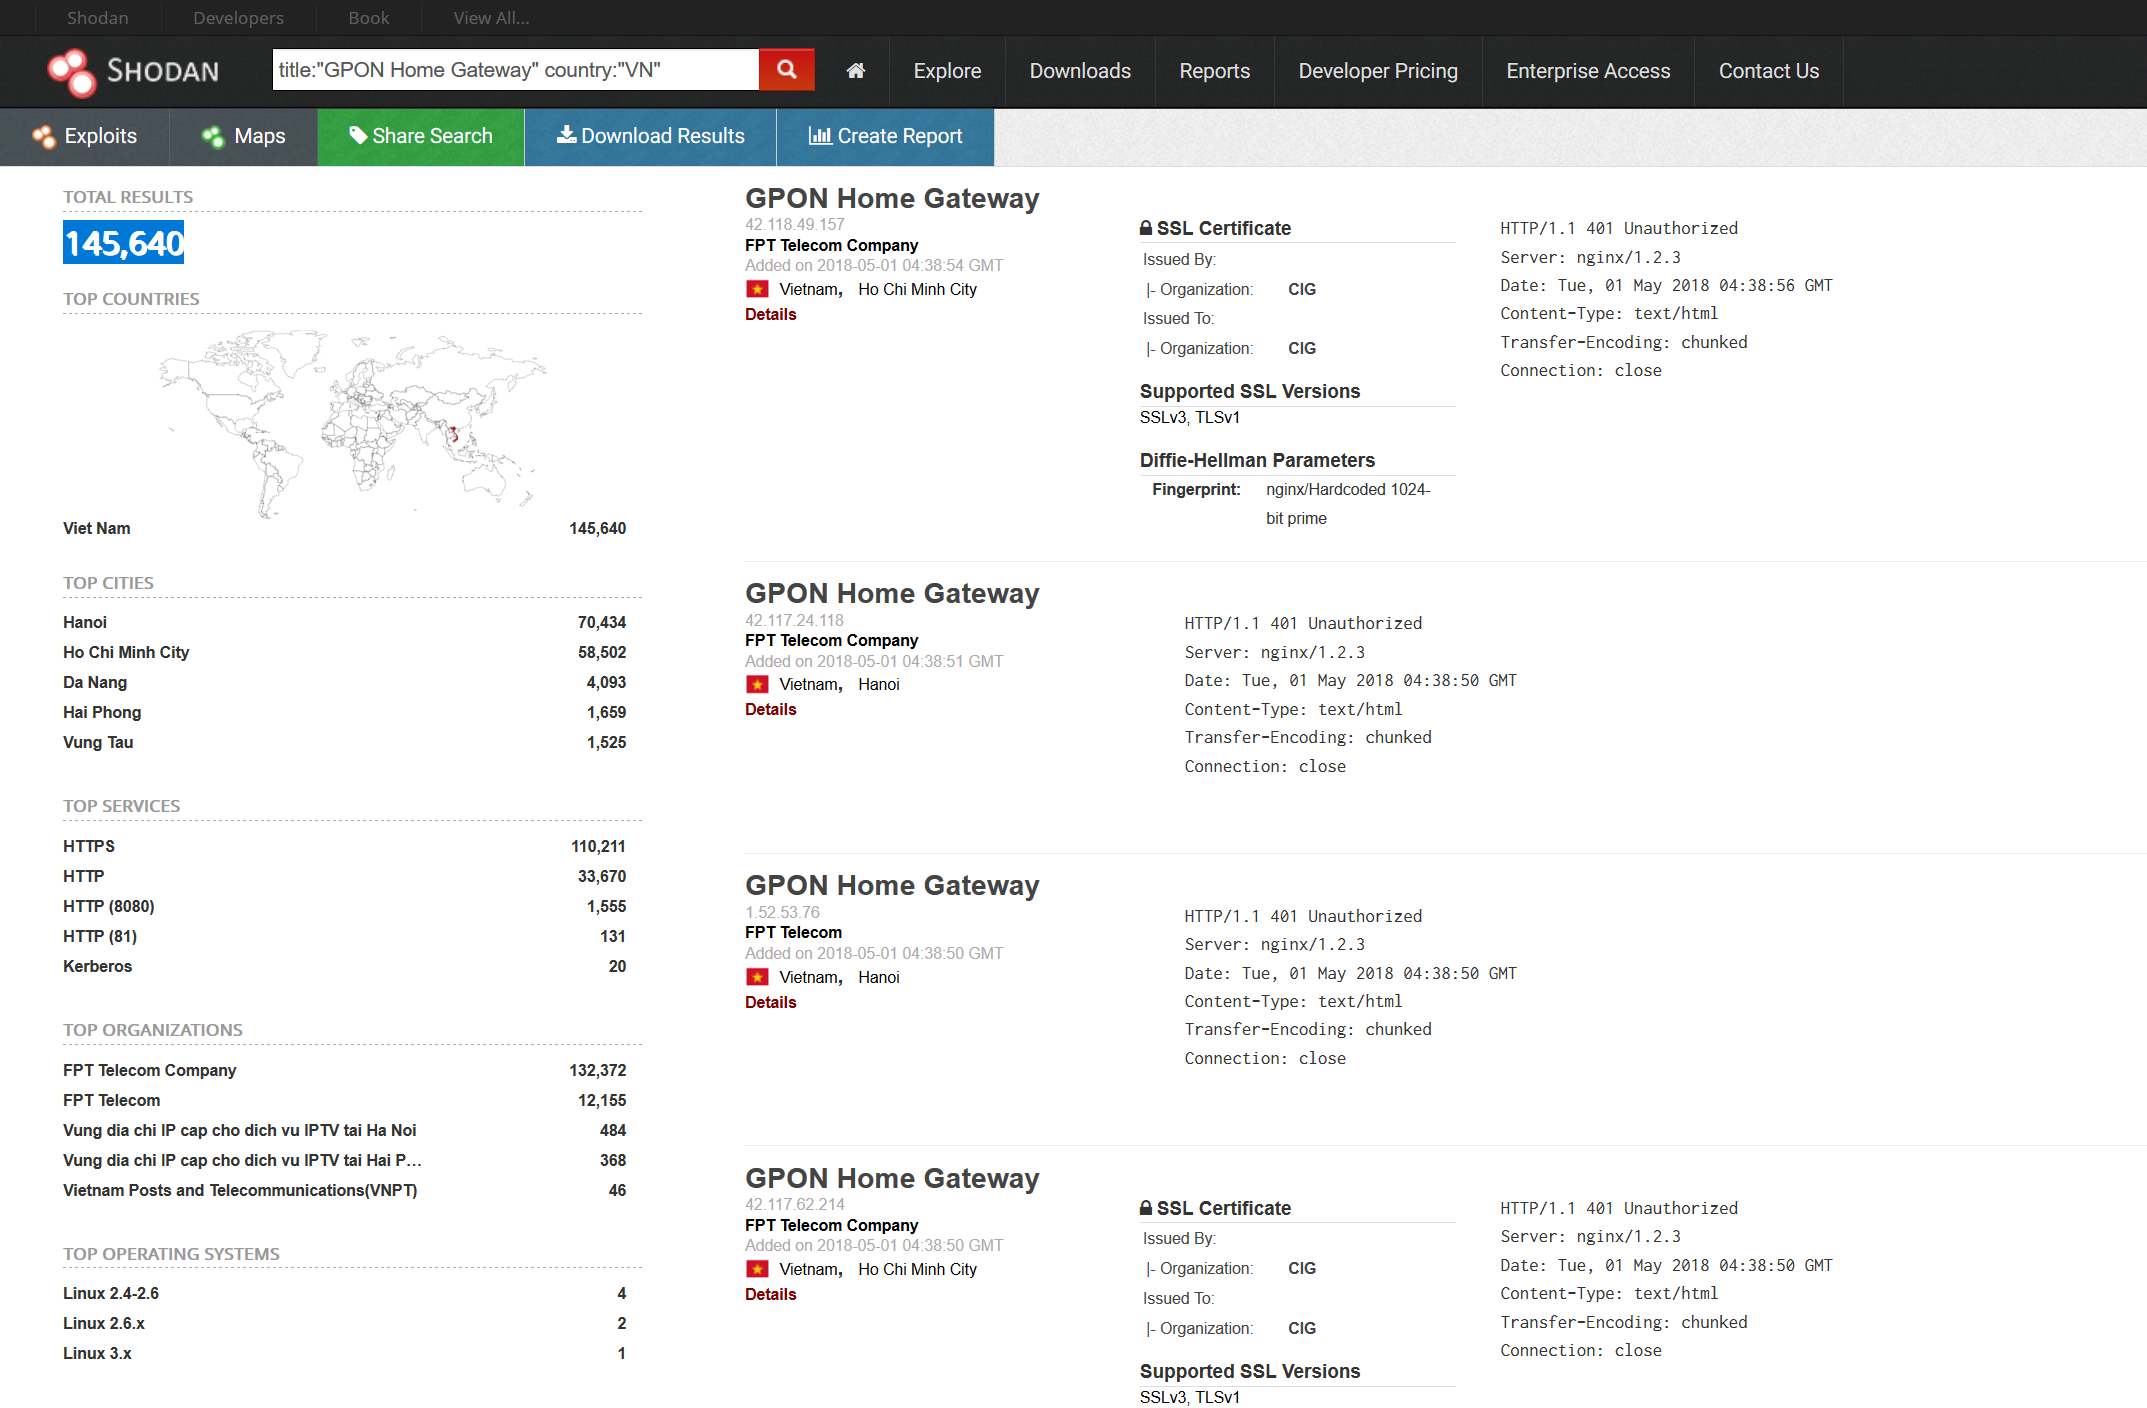Open Details for 42.117.62.214 result
The image size is (2147, 1408).
pos(770,1295)
